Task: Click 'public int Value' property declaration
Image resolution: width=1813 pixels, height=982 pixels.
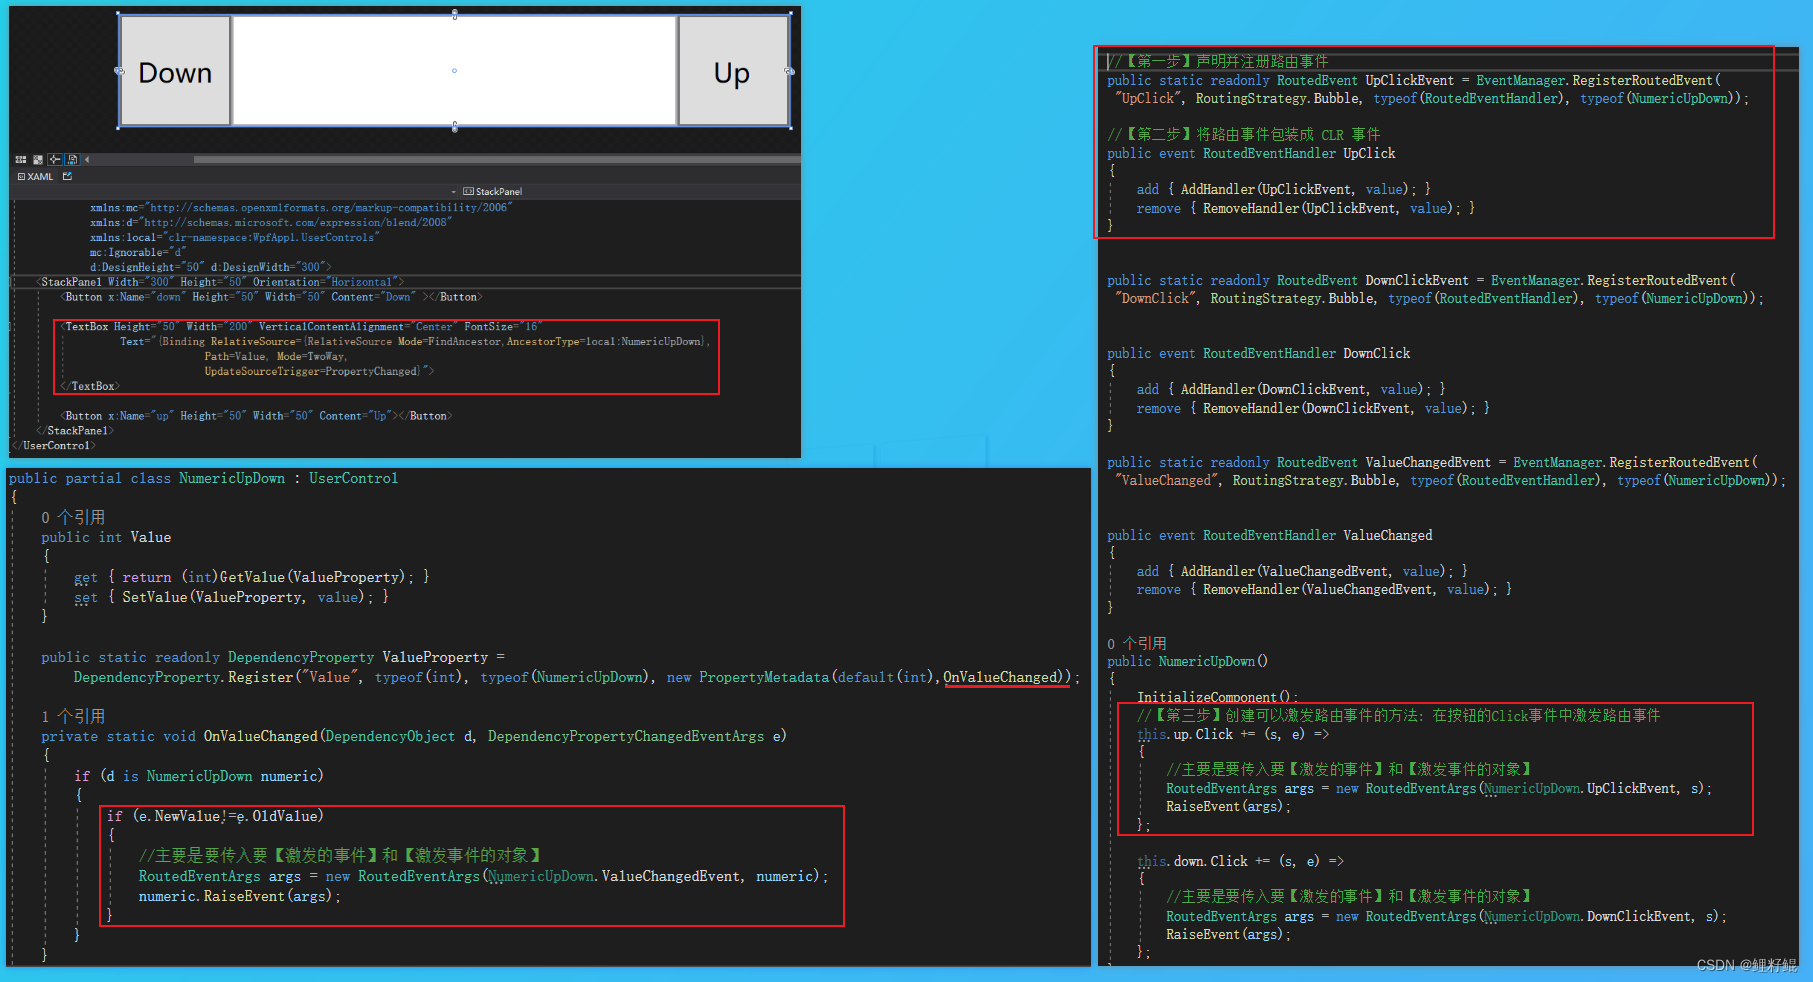Action: (x=106, y=537)
